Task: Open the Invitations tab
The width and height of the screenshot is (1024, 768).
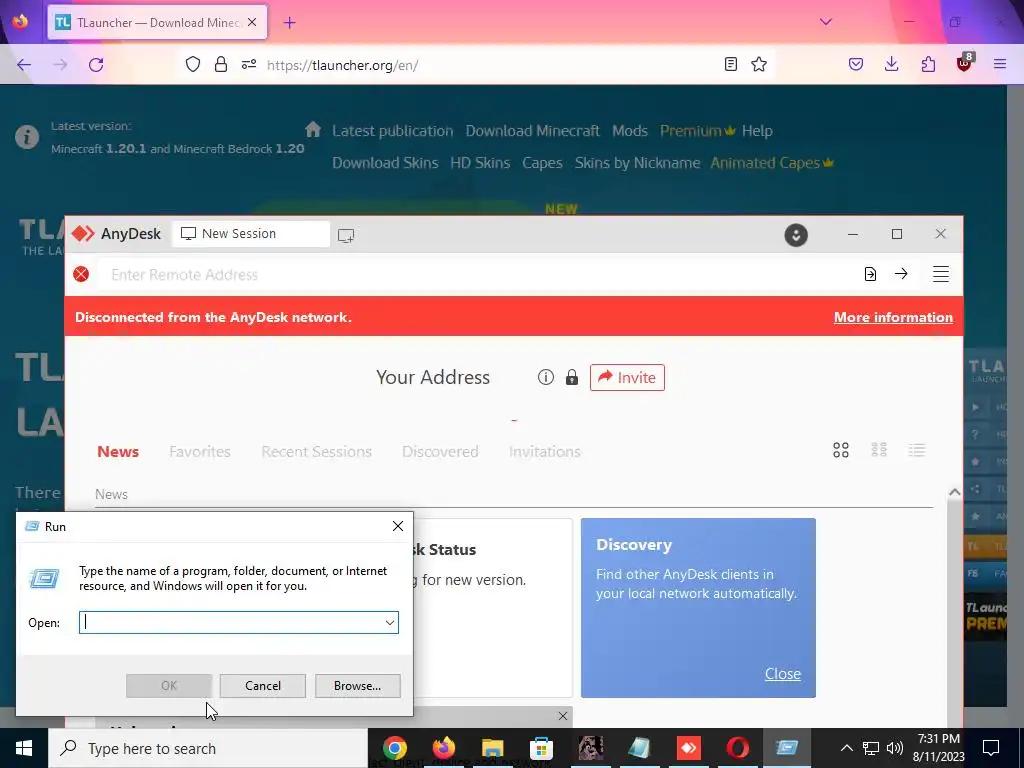Action: click(545, 451)
